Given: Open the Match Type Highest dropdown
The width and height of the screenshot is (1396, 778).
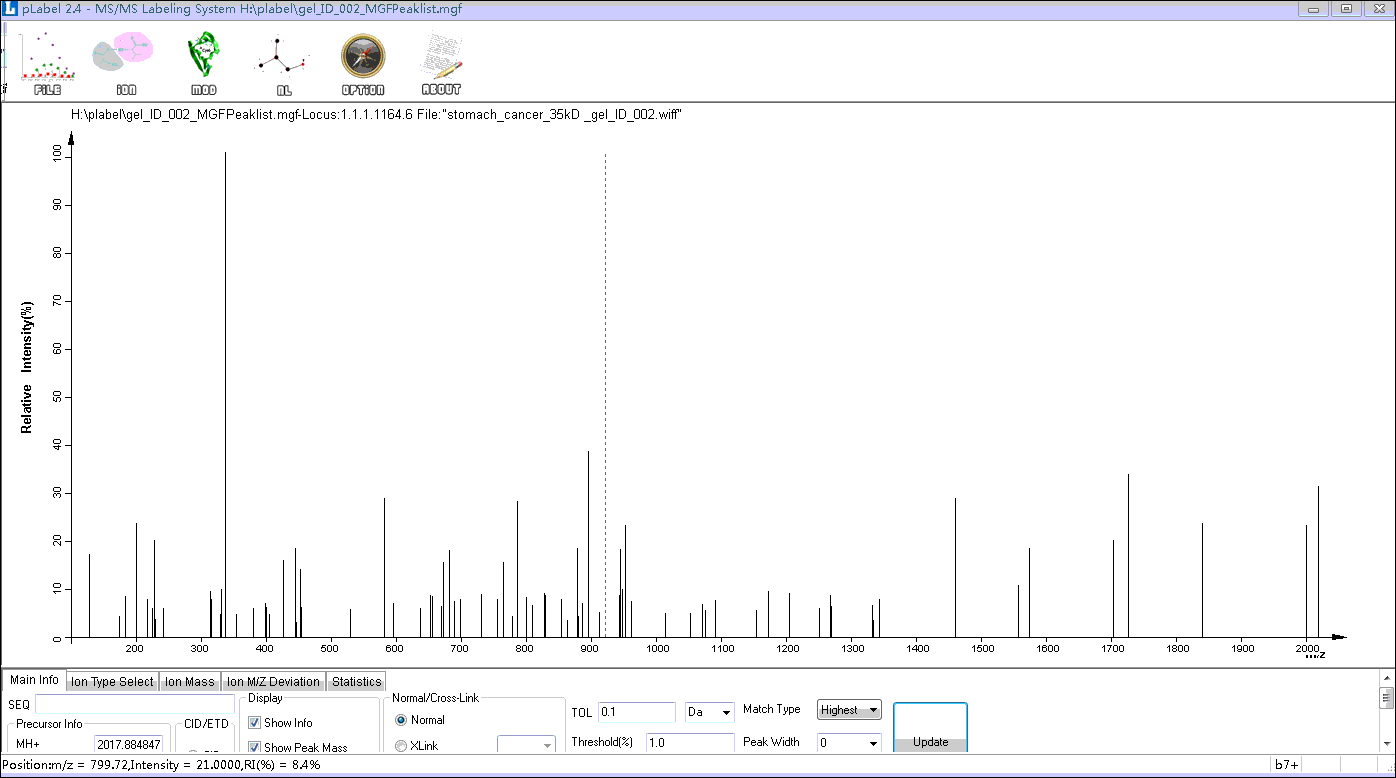Looking at the screenshot, I should pyautogui.click(x=849, y=710).
